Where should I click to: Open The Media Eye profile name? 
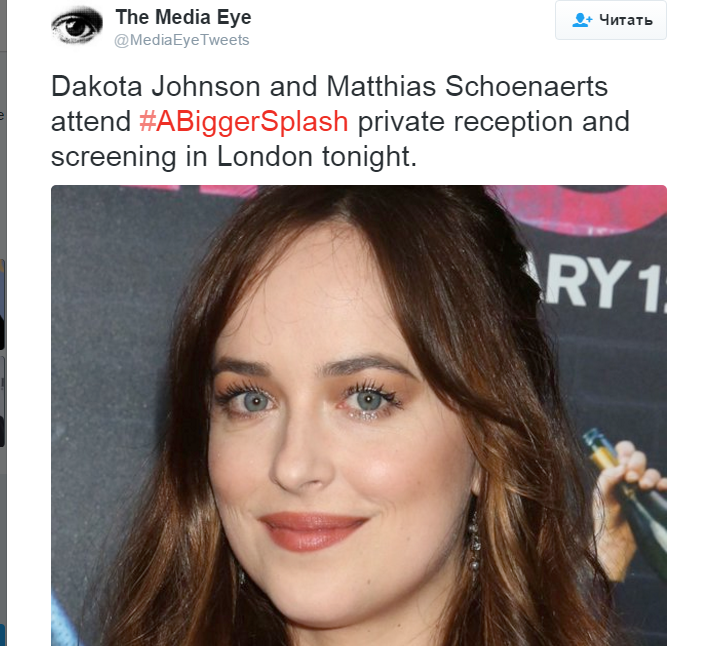click(184, 17)
